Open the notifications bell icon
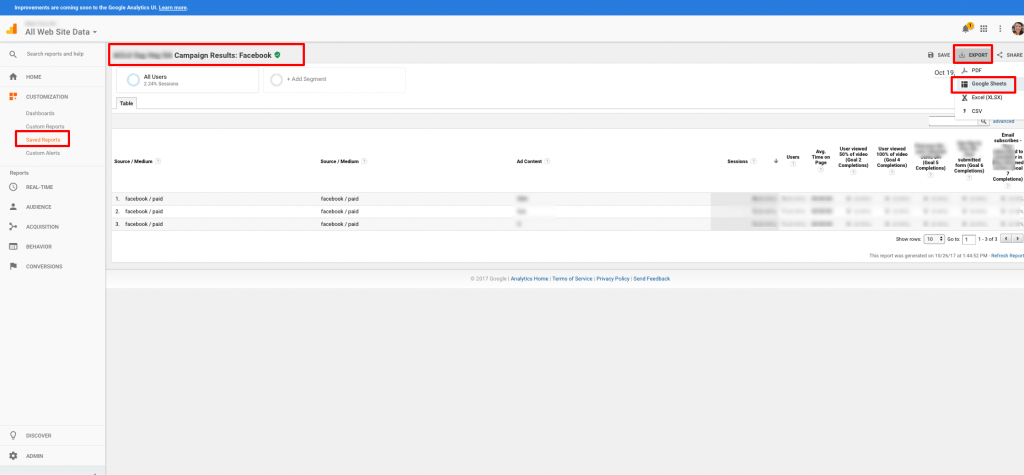This screenshot has height=475, width=1024. (966, 28)
